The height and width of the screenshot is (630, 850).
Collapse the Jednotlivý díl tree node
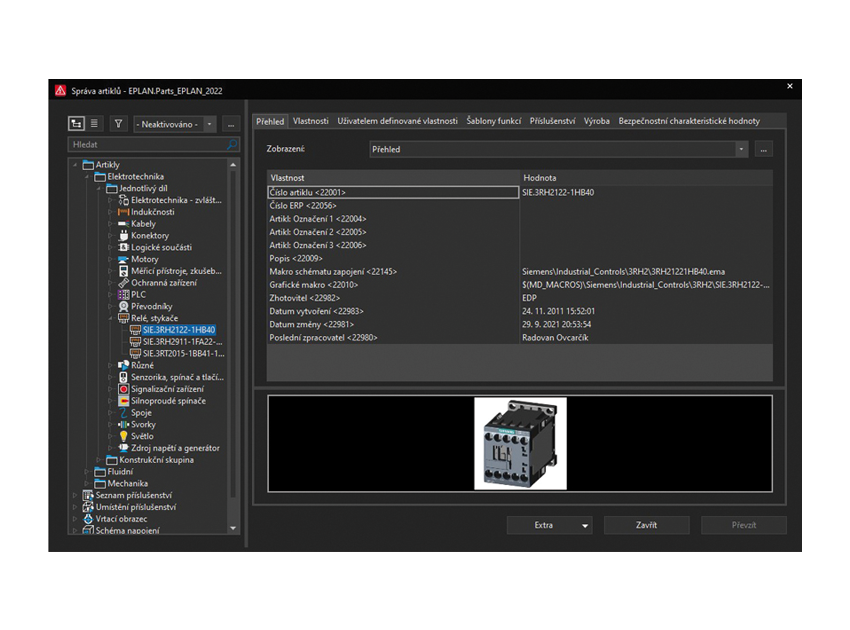coord(99,189)
